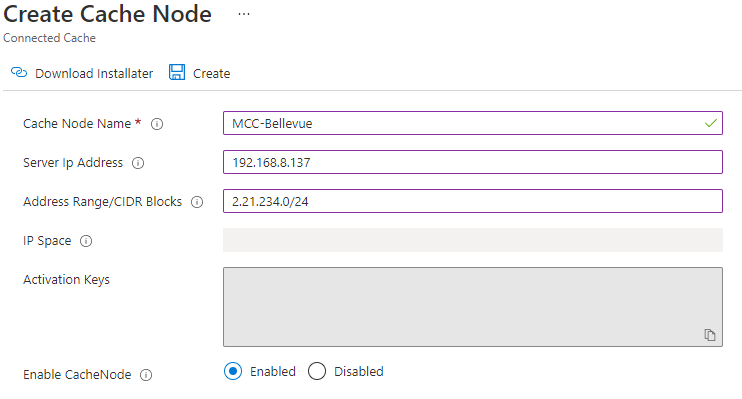This screenshot has width=742, height=399.
Task: Click the Server Ip Address input field
Action: (x=473, y=162)
